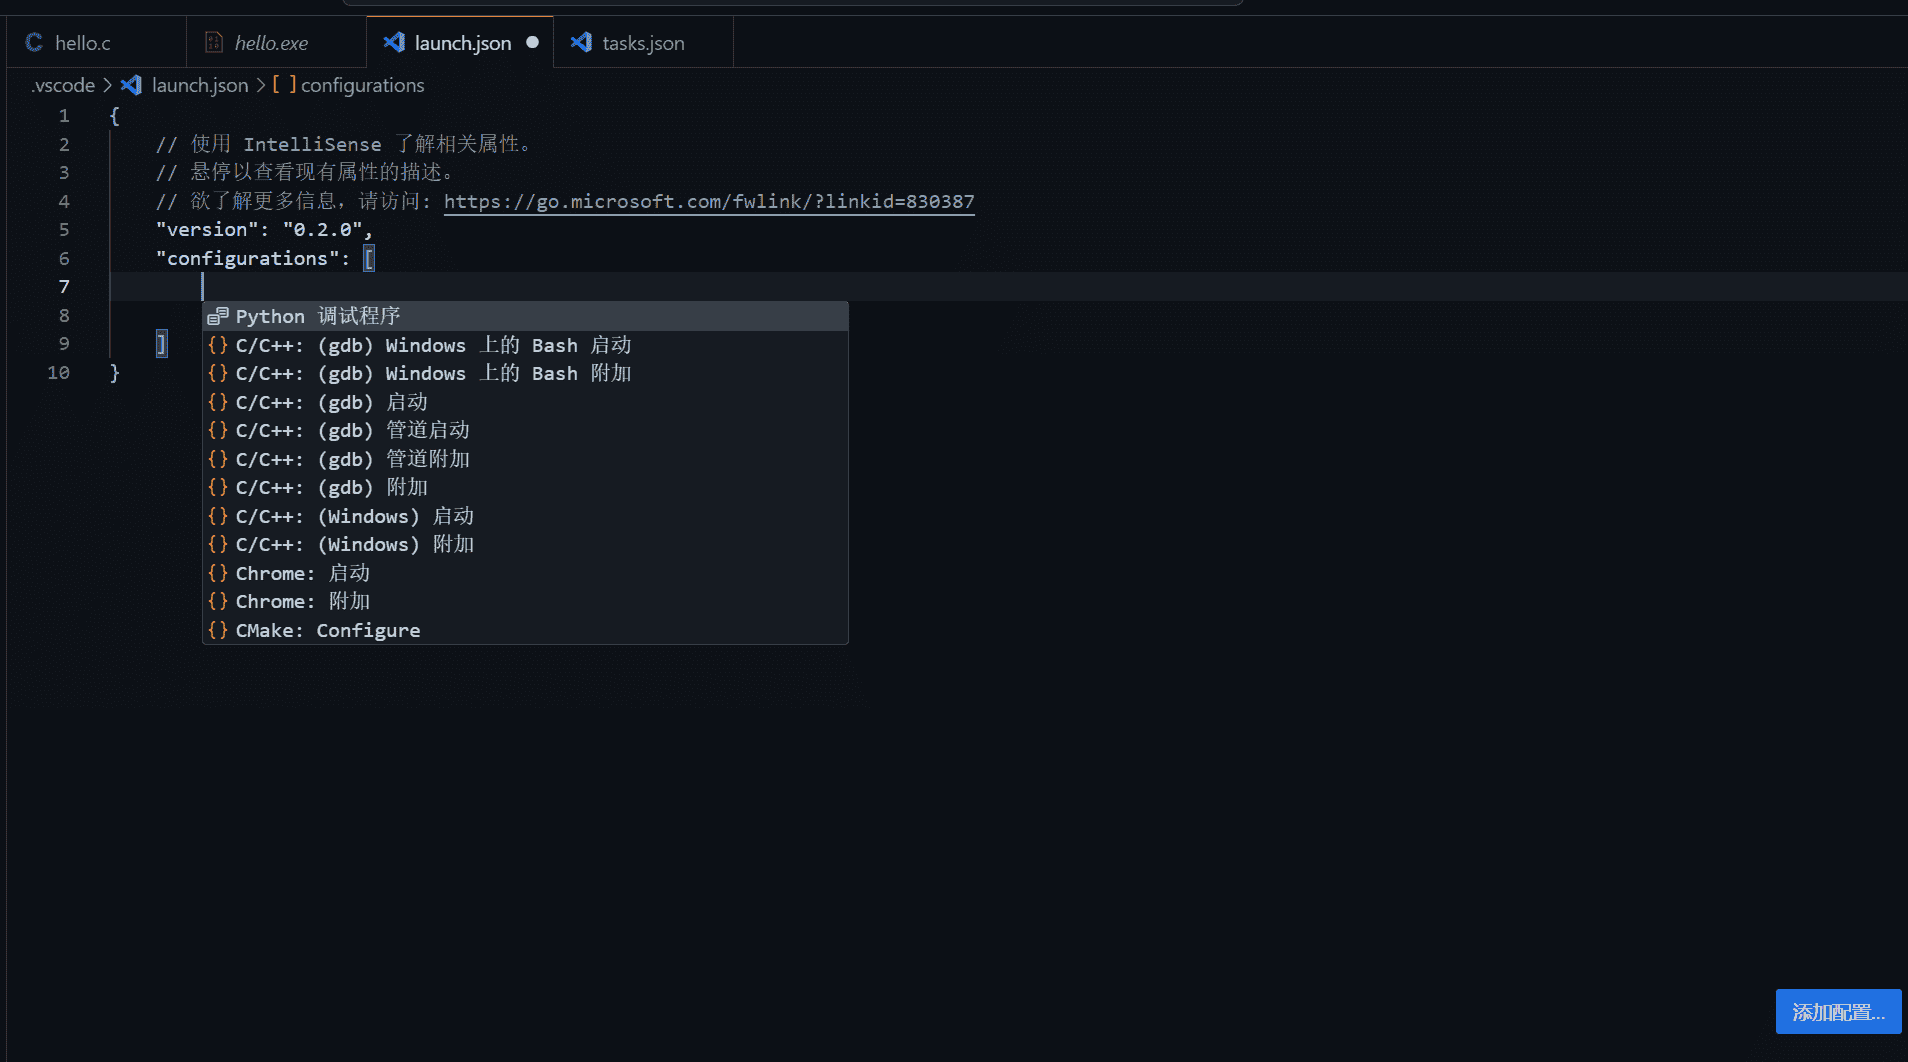Insert the Chrome: 启动 snippet
1908x1062 pixels.
[x=525, y=573]
